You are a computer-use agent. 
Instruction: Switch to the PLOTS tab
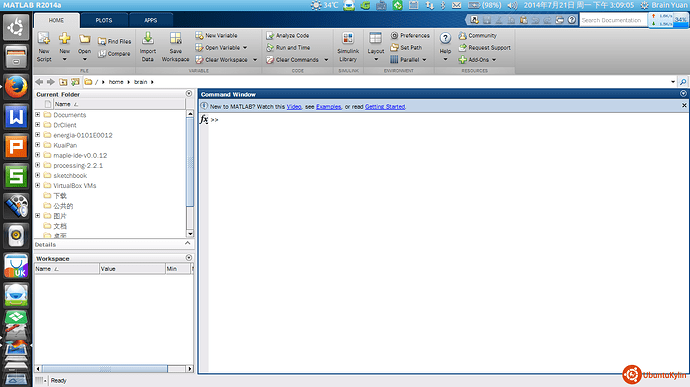click(x=104, y=20)
